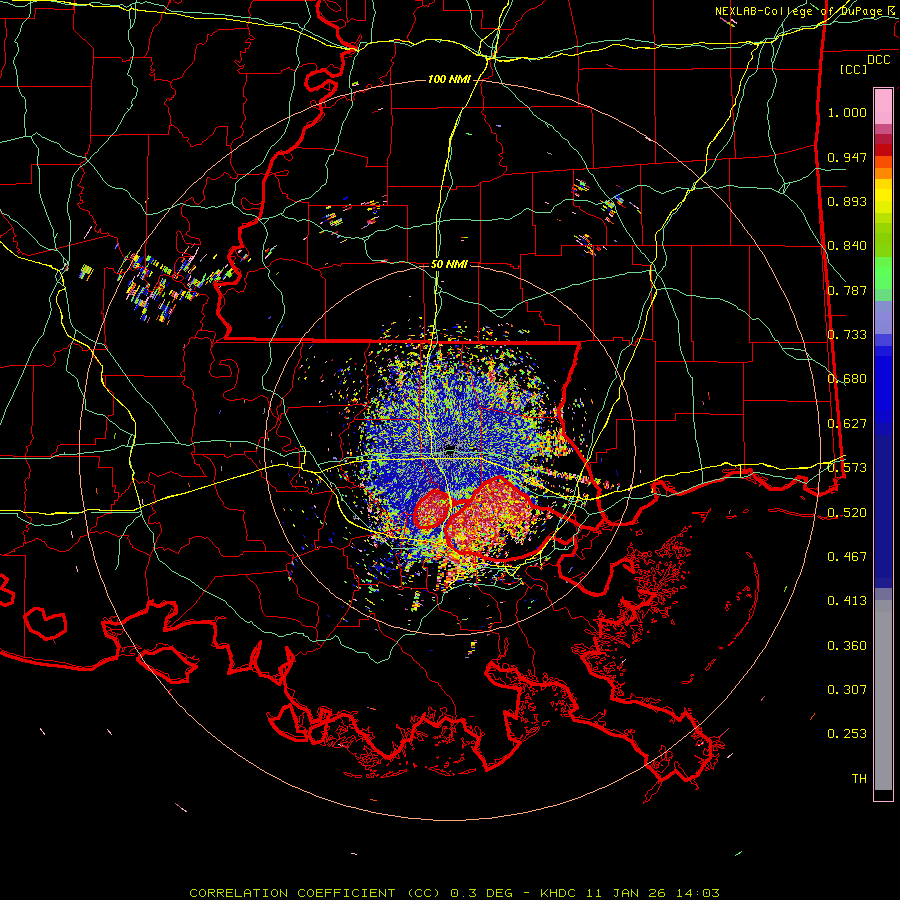Click the 100 NMI range ring label
The width and height of the screenshot is (900, 900).
448,79
